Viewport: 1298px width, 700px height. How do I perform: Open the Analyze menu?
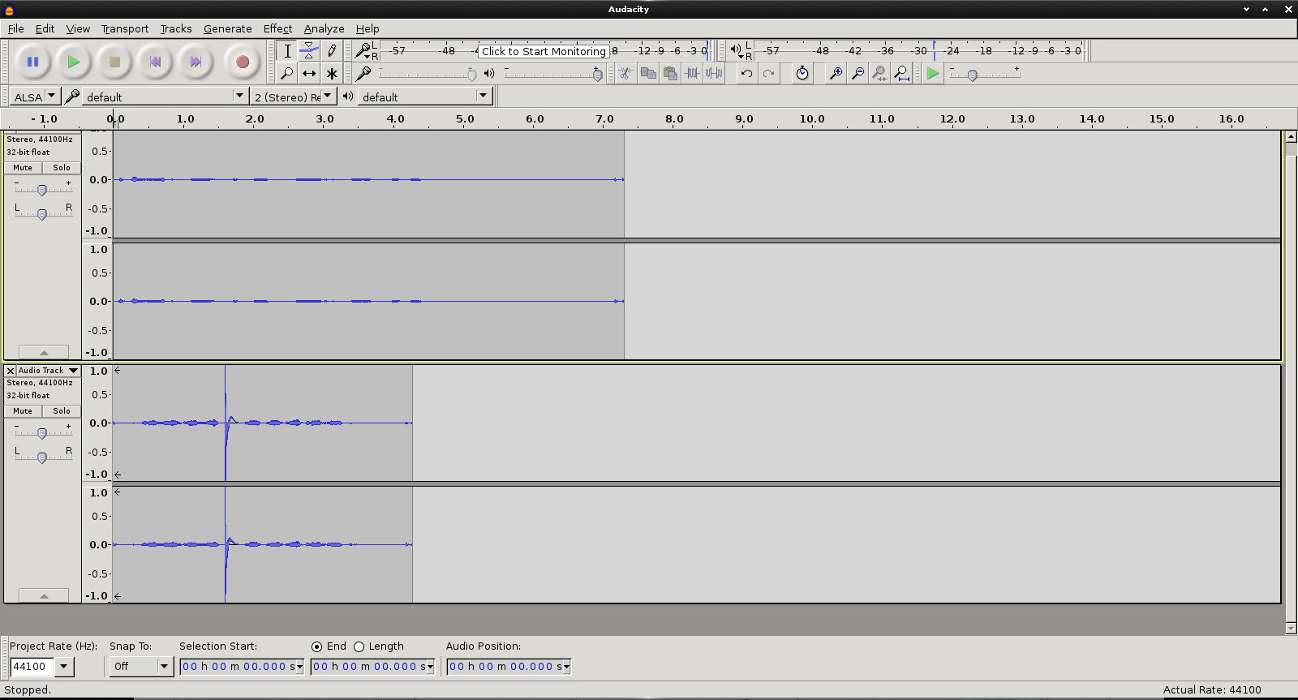(x=324, y=28)
